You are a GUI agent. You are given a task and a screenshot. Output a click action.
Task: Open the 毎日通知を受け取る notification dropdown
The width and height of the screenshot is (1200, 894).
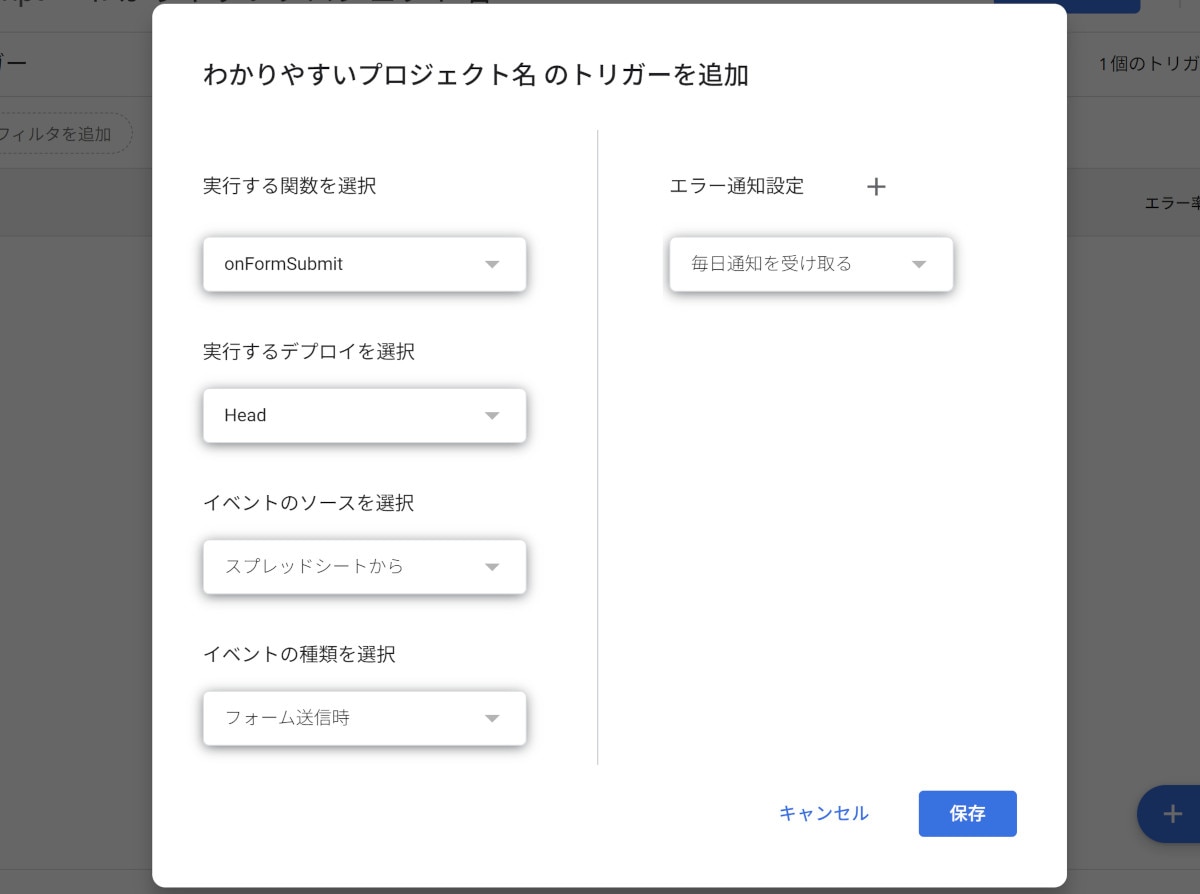[811, 264]
